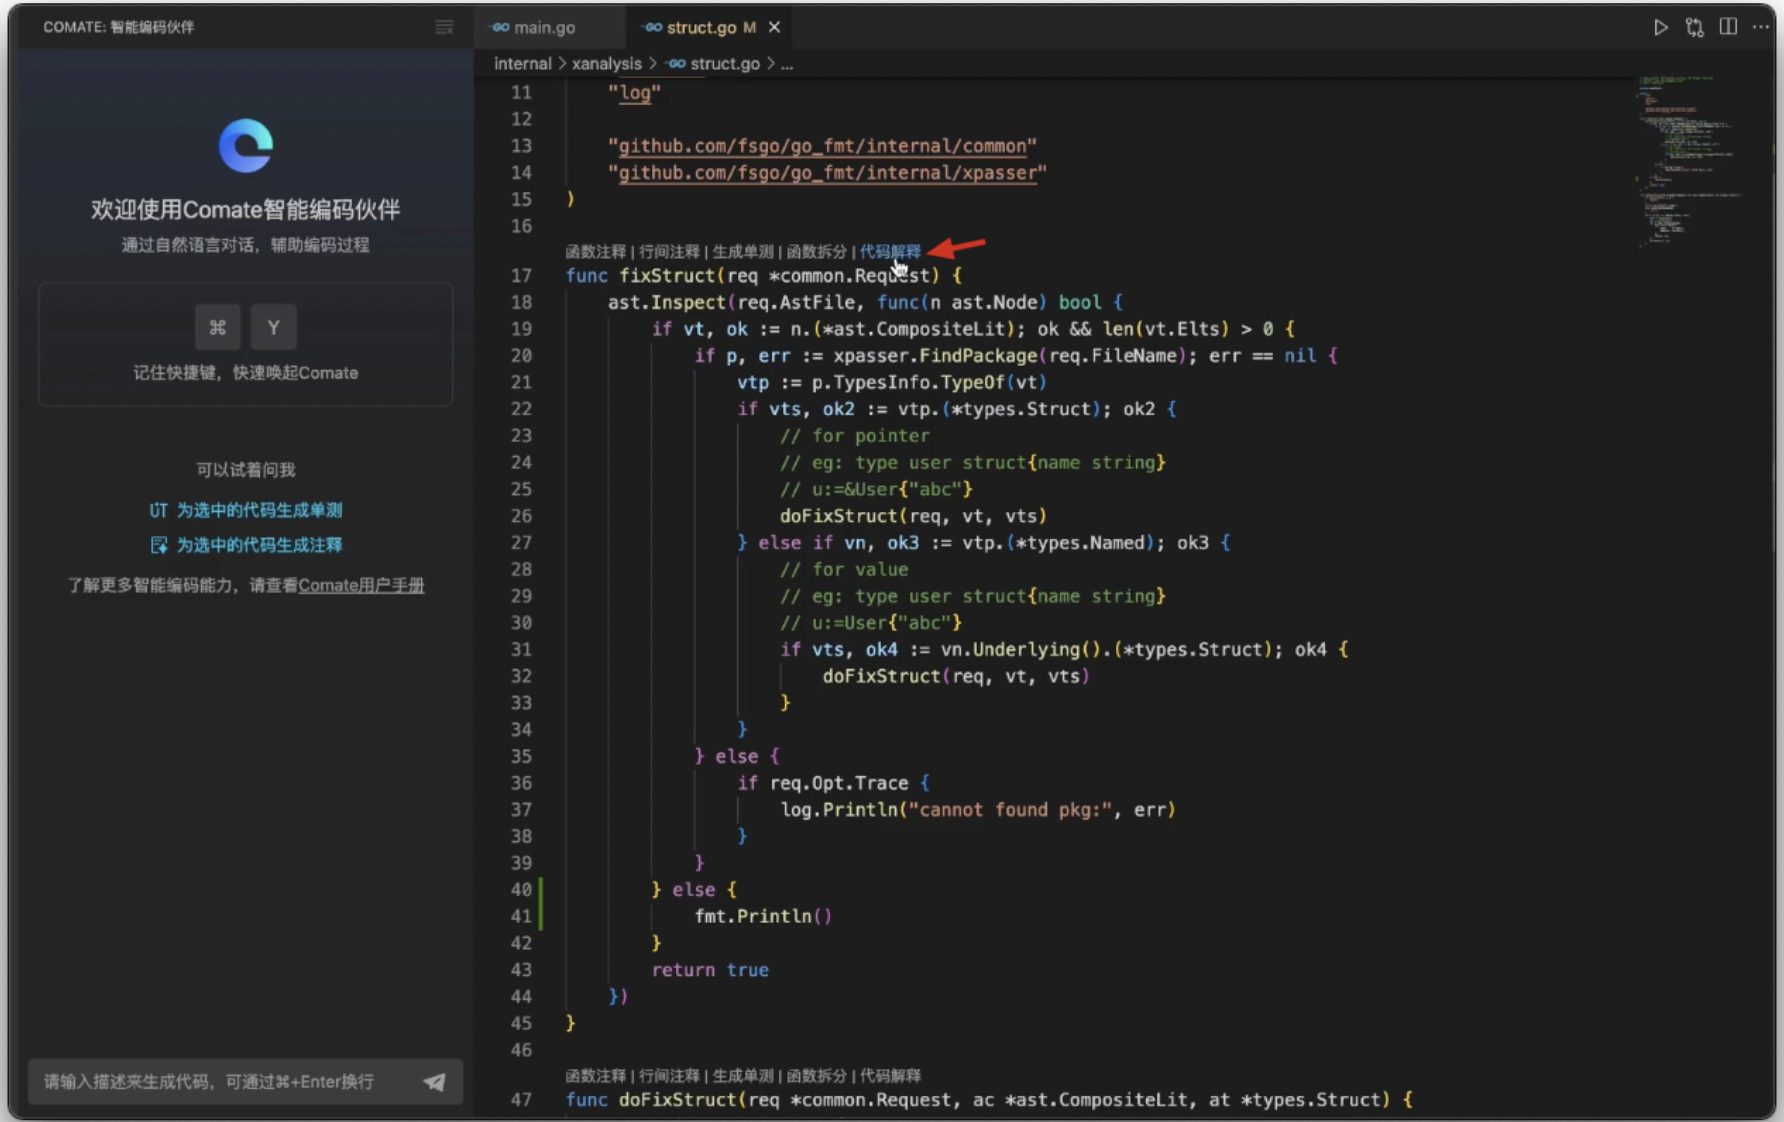Click the internal breadcrumb
Viewport: 1784px width, 1122px height.
point(522,64)
